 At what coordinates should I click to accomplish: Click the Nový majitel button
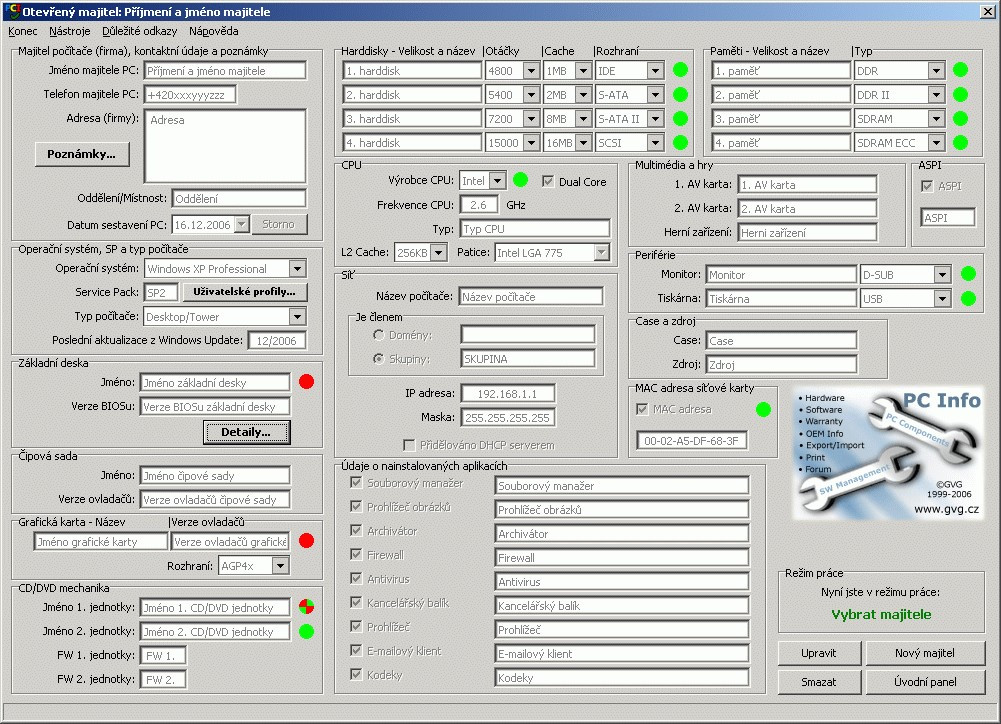pyautogui.click(x=925, y=653)
